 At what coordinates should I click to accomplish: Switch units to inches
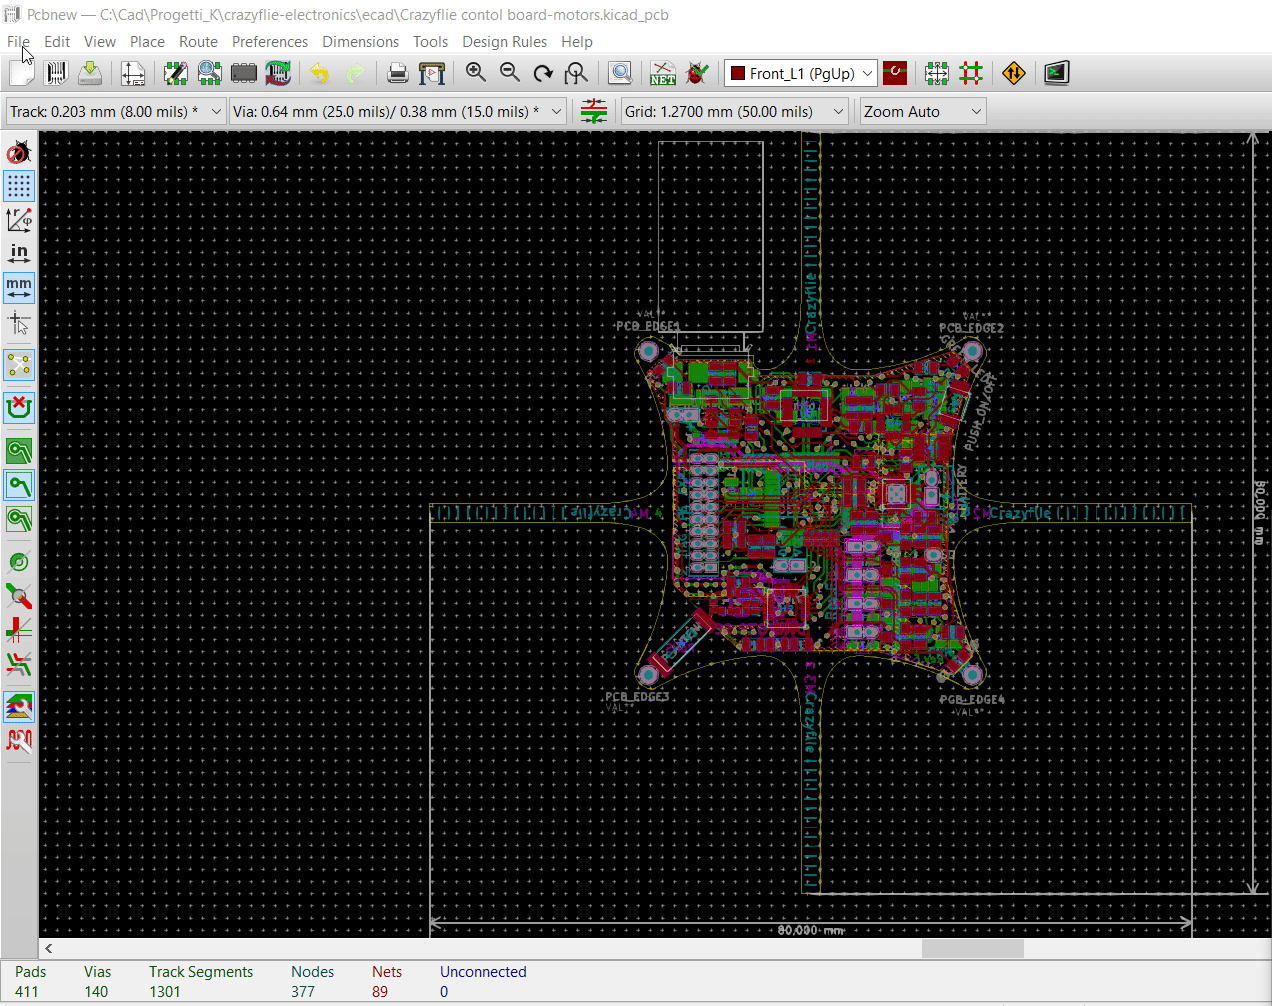(19, 253)
